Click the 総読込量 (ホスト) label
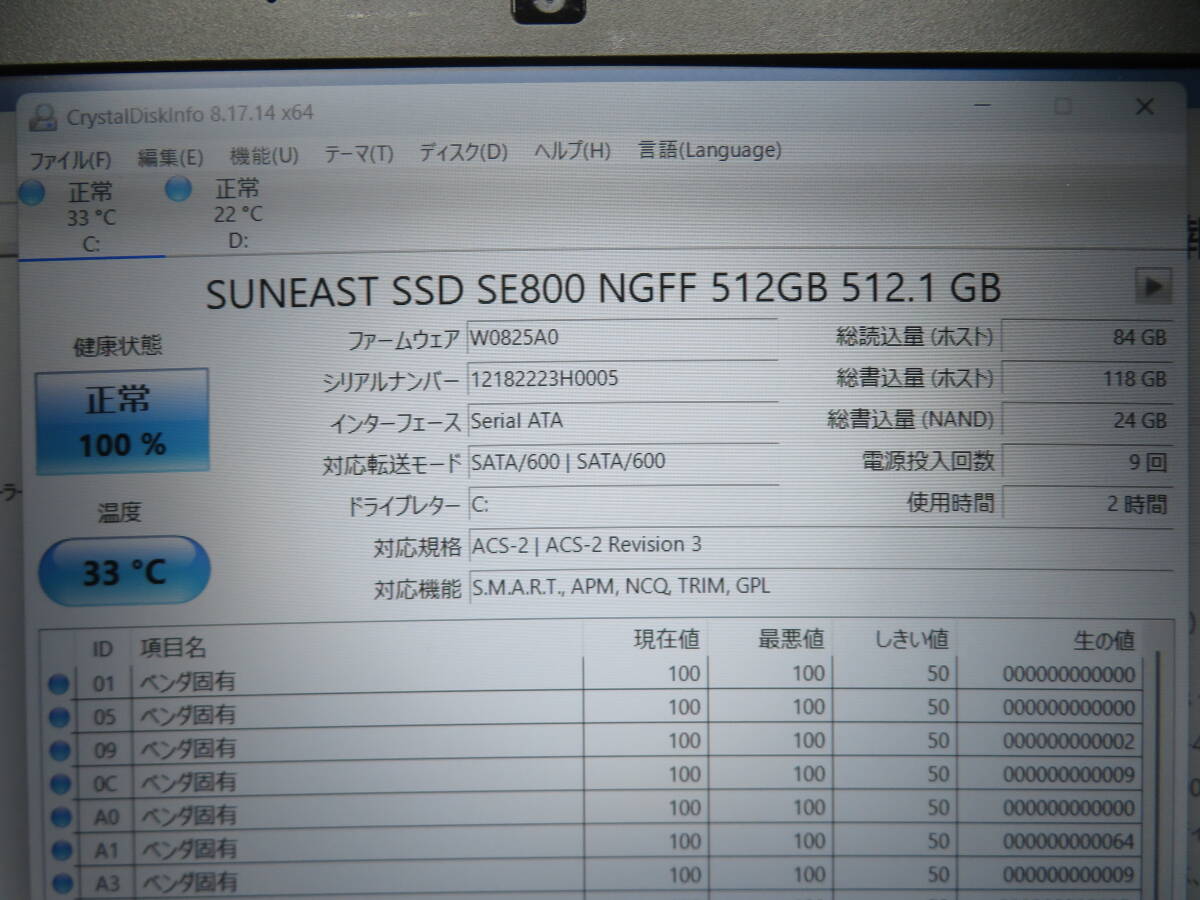Viewport: 1200px width, 900px height. [915, 337]
